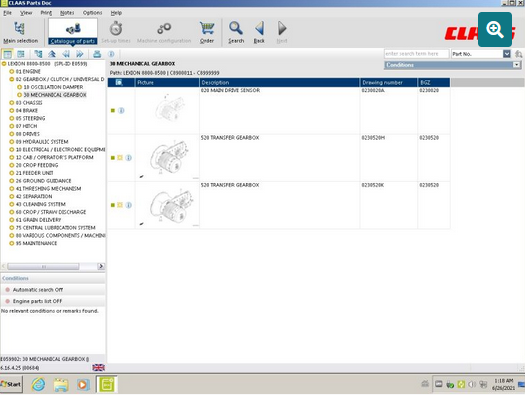This screenshot has height=395, width=525.
Task: Select 95 MAINTENANCE tree item
Action: 36,243
